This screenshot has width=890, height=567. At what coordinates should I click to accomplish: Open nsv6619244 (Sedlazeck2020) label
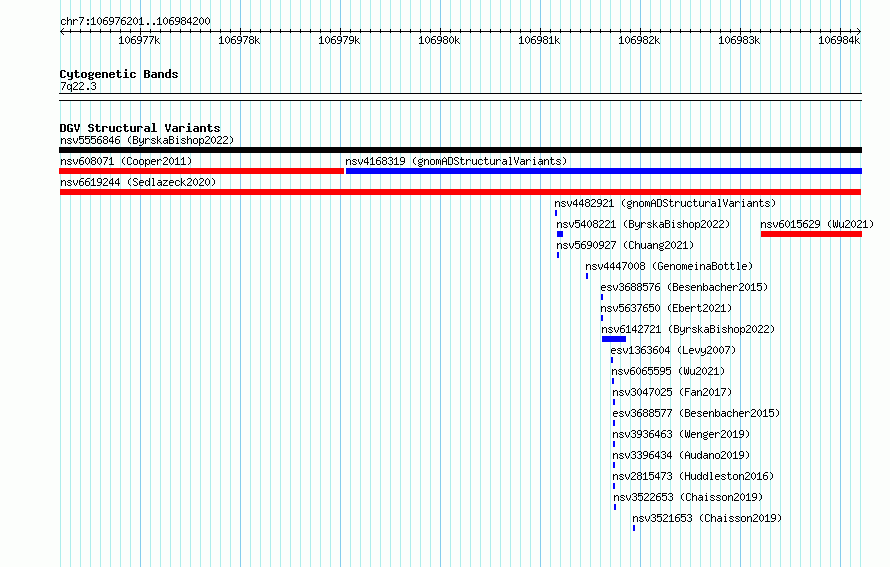(x=138, y=182)
